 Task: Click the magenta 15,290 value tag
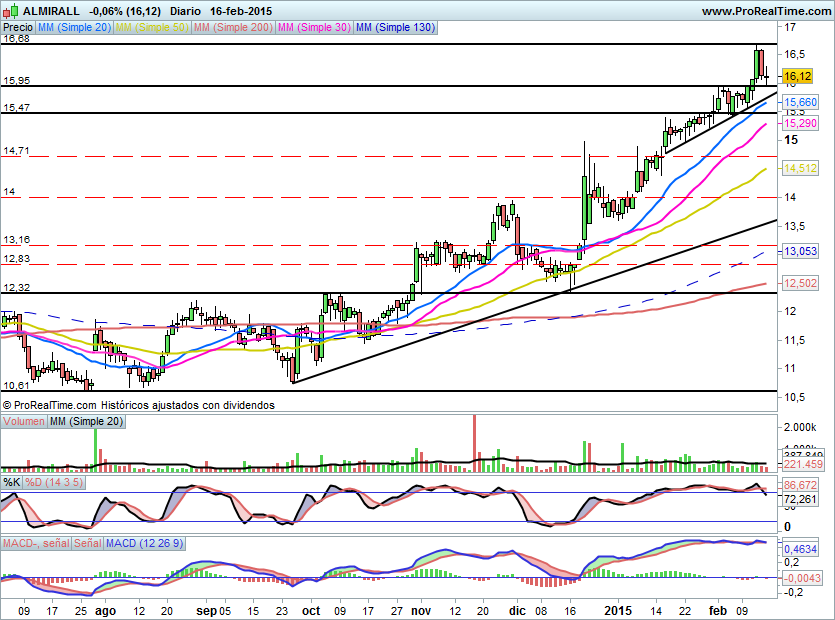[x=800, y=123]
